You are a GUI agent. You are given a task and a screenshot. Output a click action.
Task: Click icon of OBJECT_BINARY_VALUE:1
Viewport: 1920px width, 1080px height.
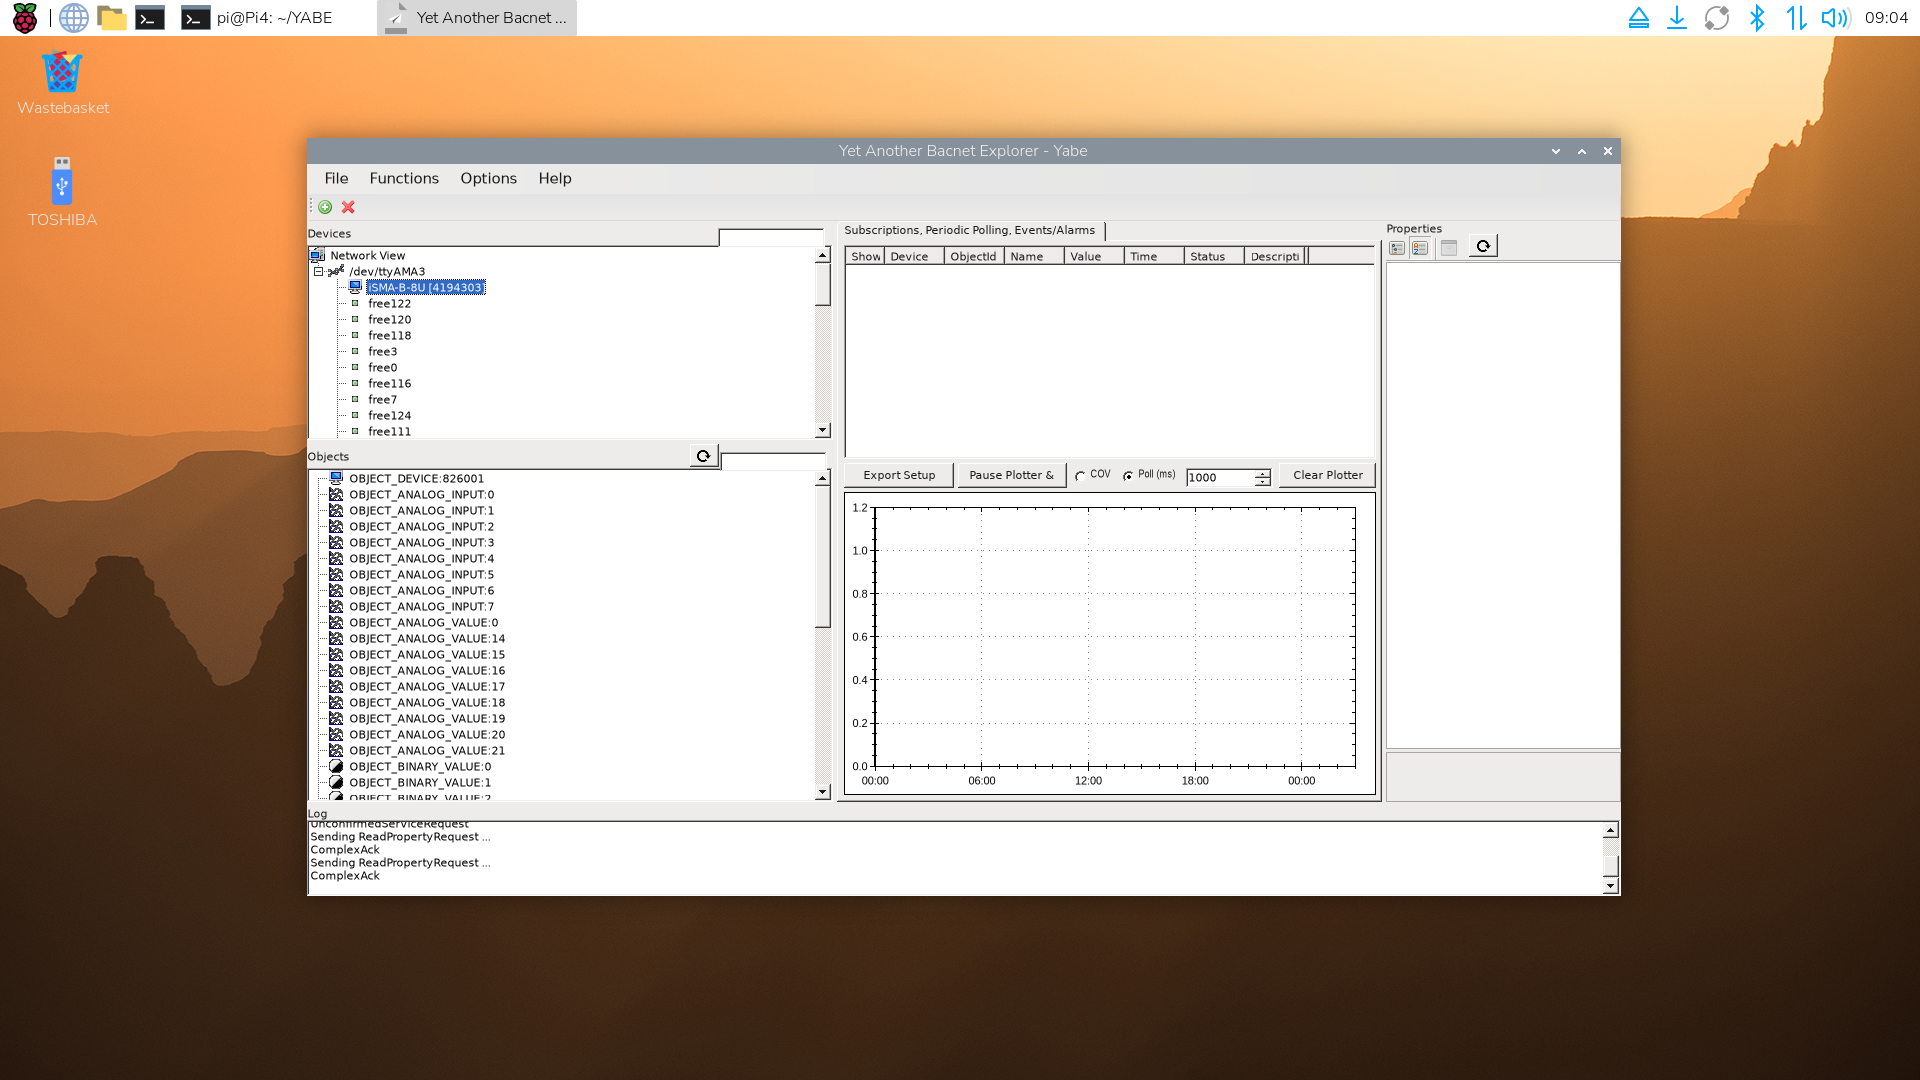[336, 782]
